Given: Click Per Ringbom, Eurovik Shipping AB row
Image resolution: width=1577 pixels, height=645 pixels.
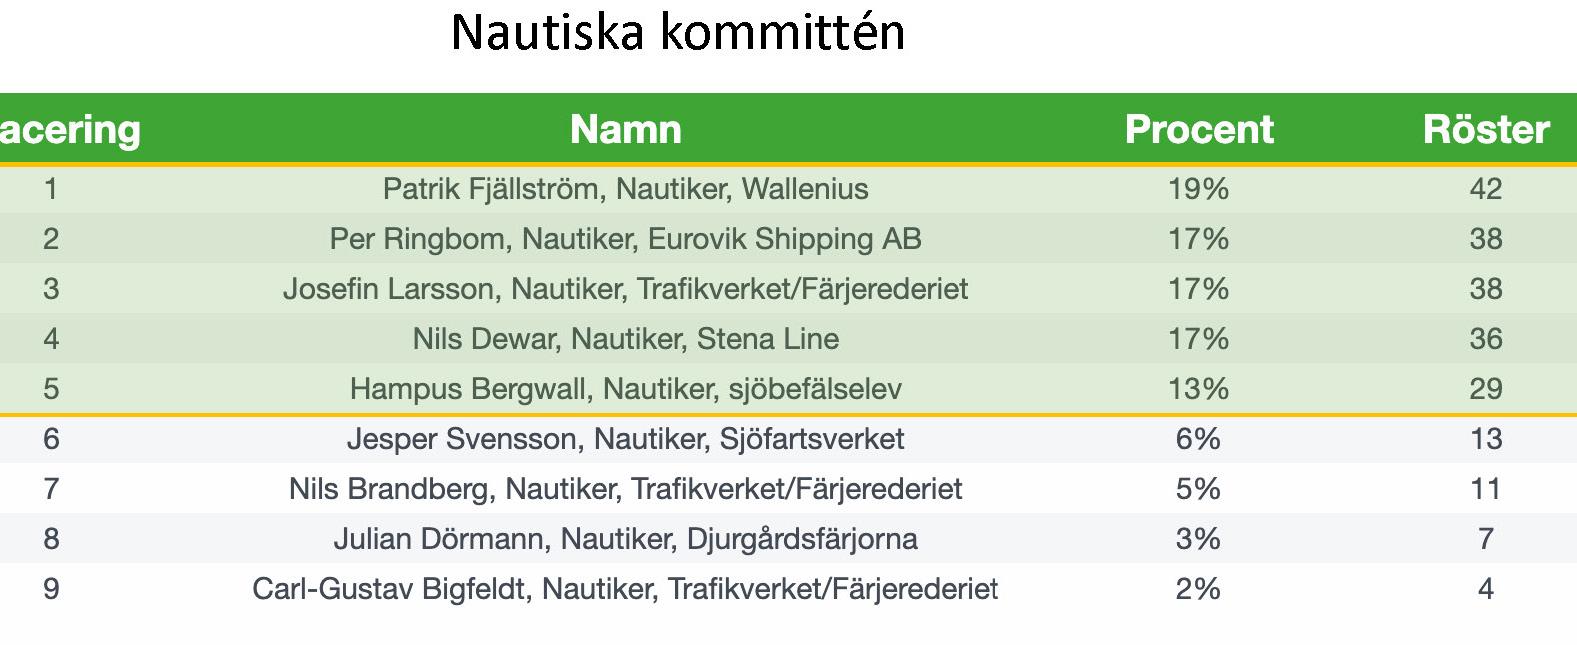Looking at the screenshot, I should pos(788,239).
